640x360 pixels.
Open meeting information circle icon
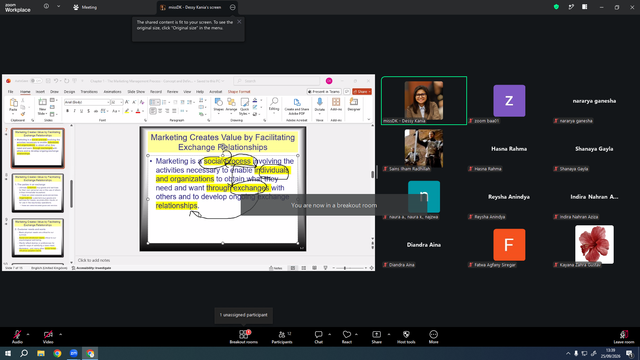[47, 7]
